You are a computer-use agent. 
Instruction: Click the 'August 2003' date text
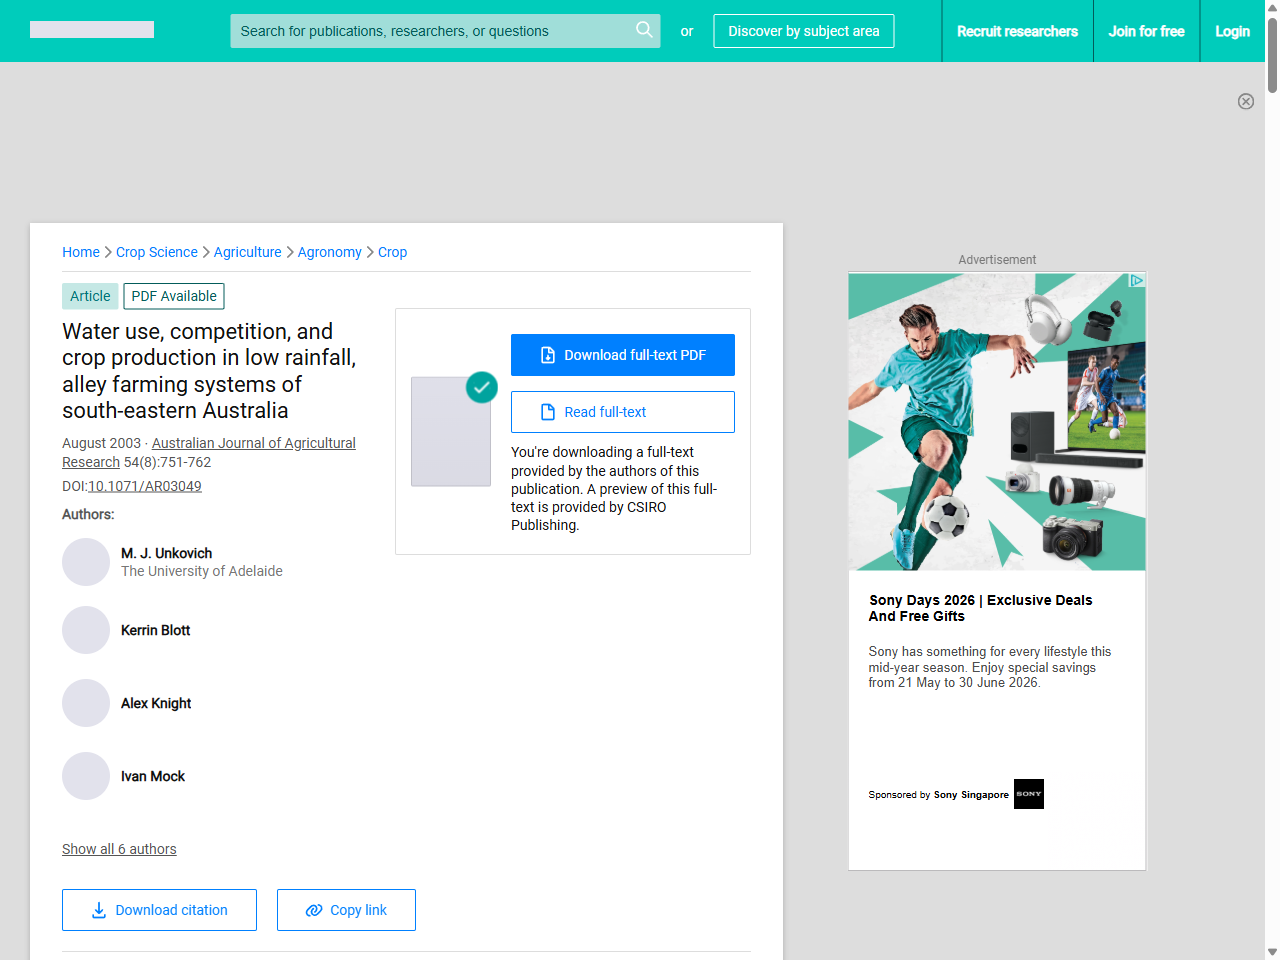pos(101,443)
